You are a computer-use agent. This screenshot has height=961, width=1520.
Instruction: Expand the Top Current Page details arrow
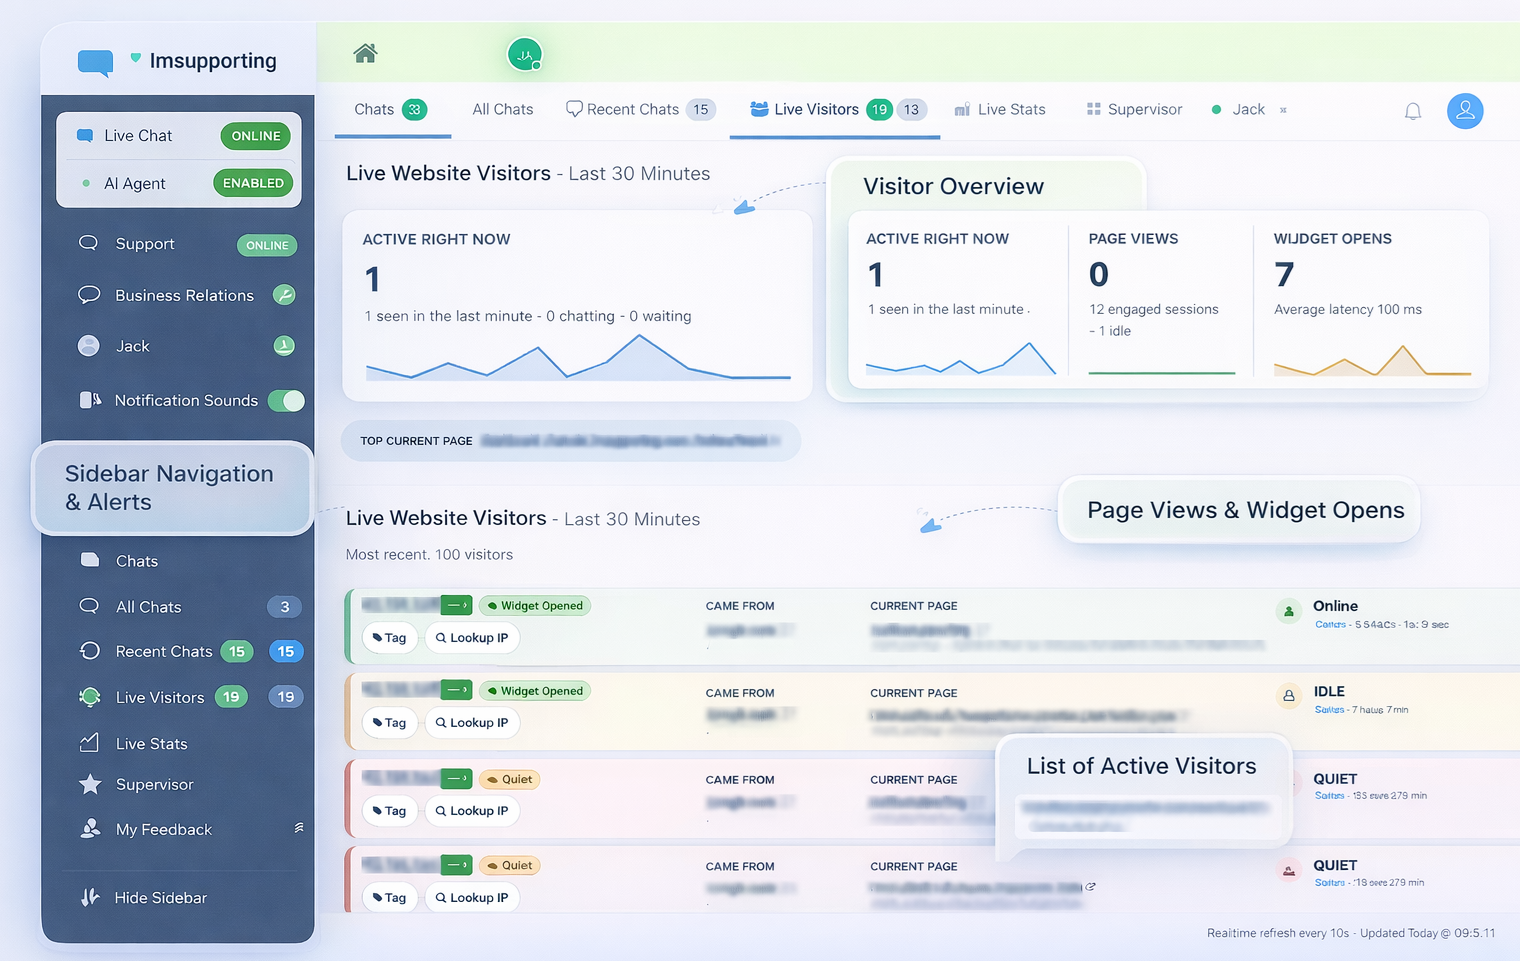774,440
